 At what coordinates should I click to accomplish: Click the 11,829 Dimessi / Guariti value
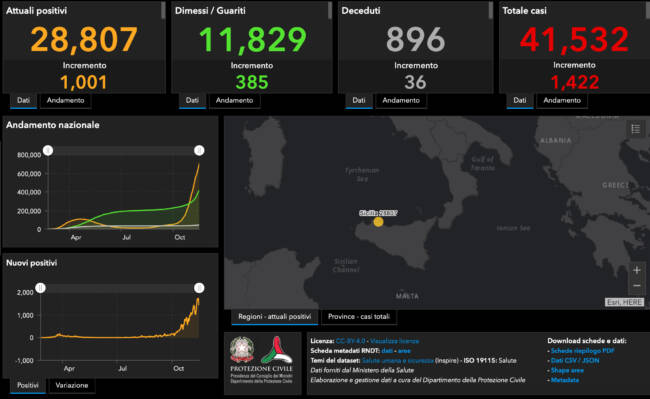pos(252,39)
